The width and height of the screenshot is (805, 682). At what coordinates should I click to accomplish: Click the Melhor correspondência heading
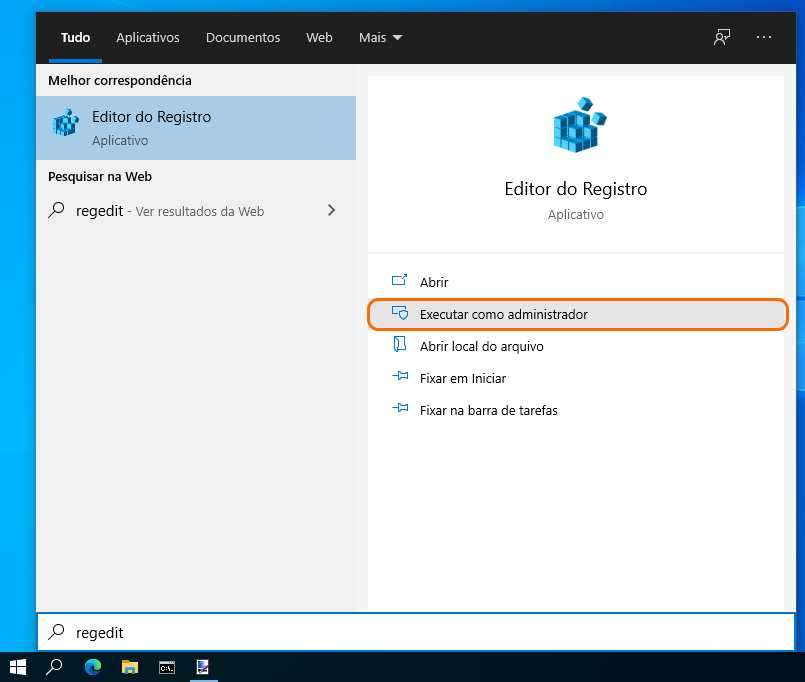coord(120,81)
